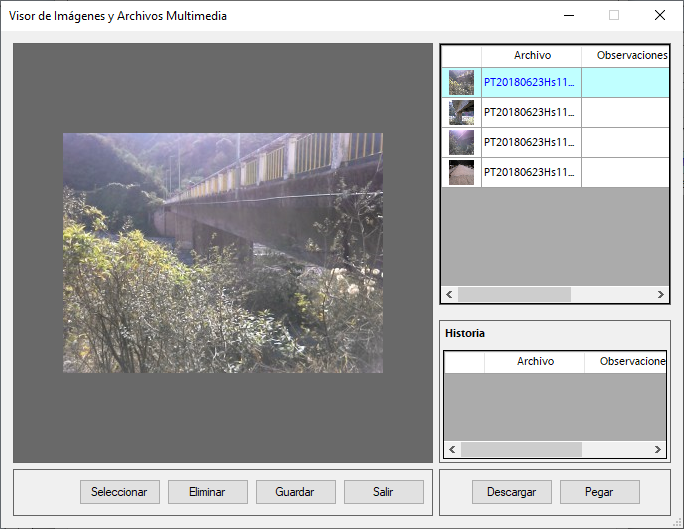Select the highlighted first file name row
Image resolution: width=684 pixels, height=529 pixels.
click(530, 83)
